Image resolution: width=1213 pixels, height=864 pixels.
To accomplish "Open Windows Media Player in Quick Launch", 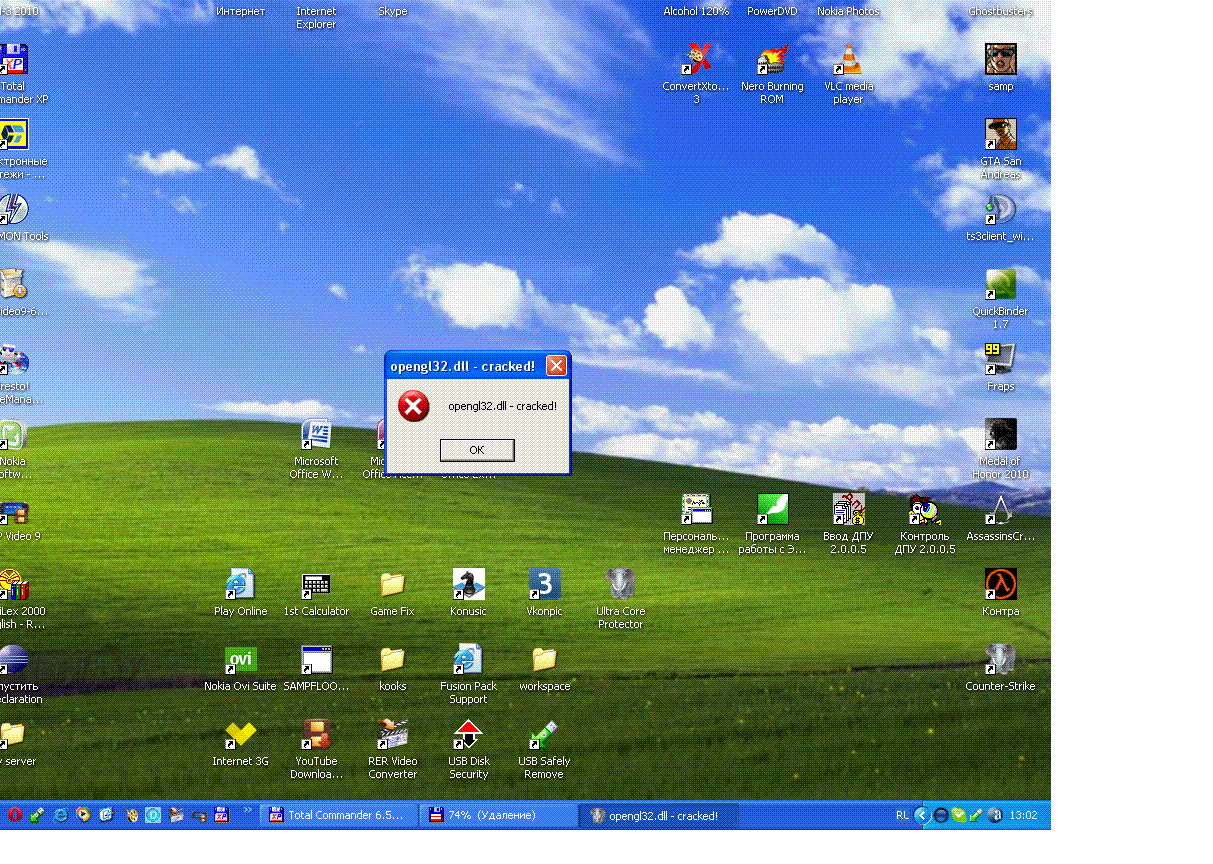I will (x=84, y=815).
